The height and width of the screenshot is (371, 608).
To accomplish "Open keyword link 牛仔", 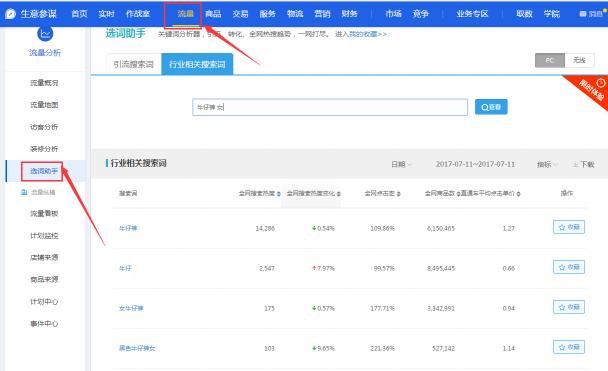I will click(125, 268).
